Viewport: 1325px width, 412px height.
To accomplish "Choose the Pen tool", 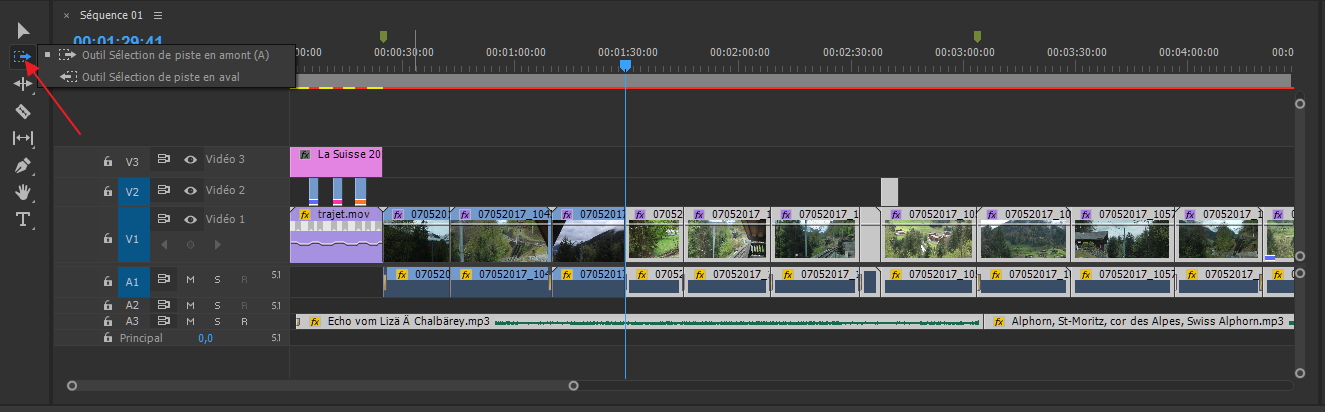I will [x=23, y=165].
